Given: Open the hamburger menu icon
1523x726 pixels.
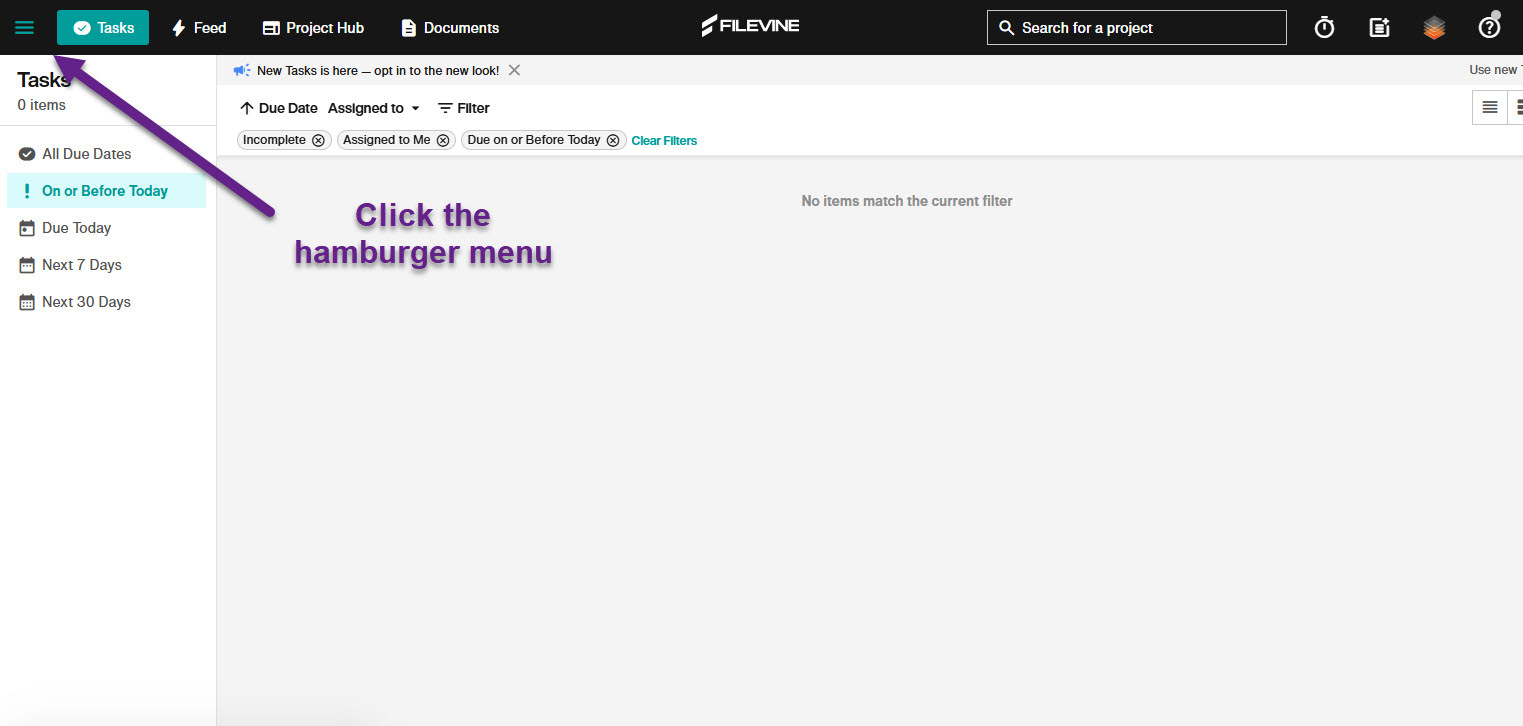Looking at the screenshot, I should (25, 28).
